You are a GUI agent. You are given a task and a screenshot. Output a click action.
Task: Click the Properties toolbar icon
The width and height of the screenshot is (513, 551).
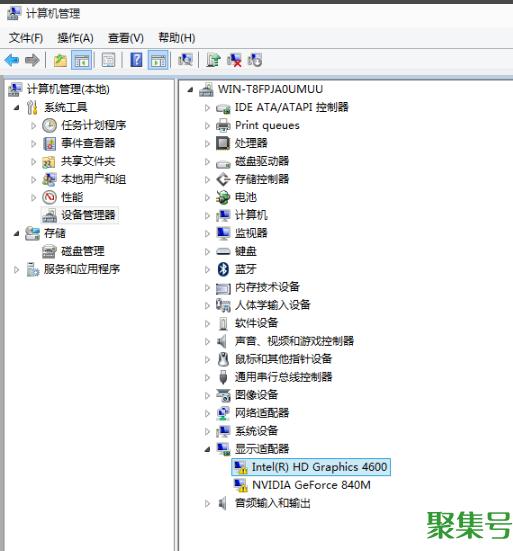(108, 60)
